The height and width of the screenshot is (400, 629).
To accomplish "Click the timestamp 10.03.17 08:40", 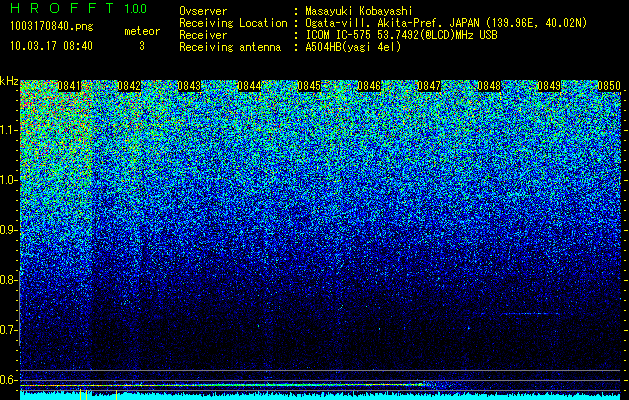I will pyautogui.click(x=51, y=46).
